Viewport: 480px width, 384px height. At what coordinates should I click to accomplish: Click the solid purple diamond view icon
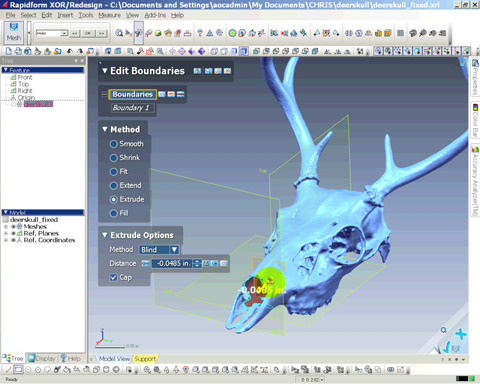(x=201, y=51)
